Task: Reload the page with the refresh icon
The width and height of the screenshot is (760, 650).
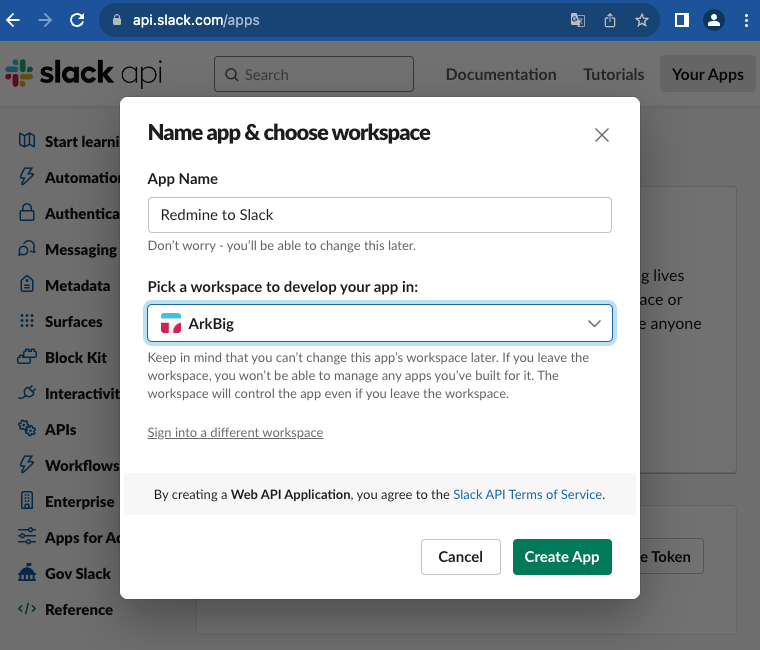Action: coord(77,20)
